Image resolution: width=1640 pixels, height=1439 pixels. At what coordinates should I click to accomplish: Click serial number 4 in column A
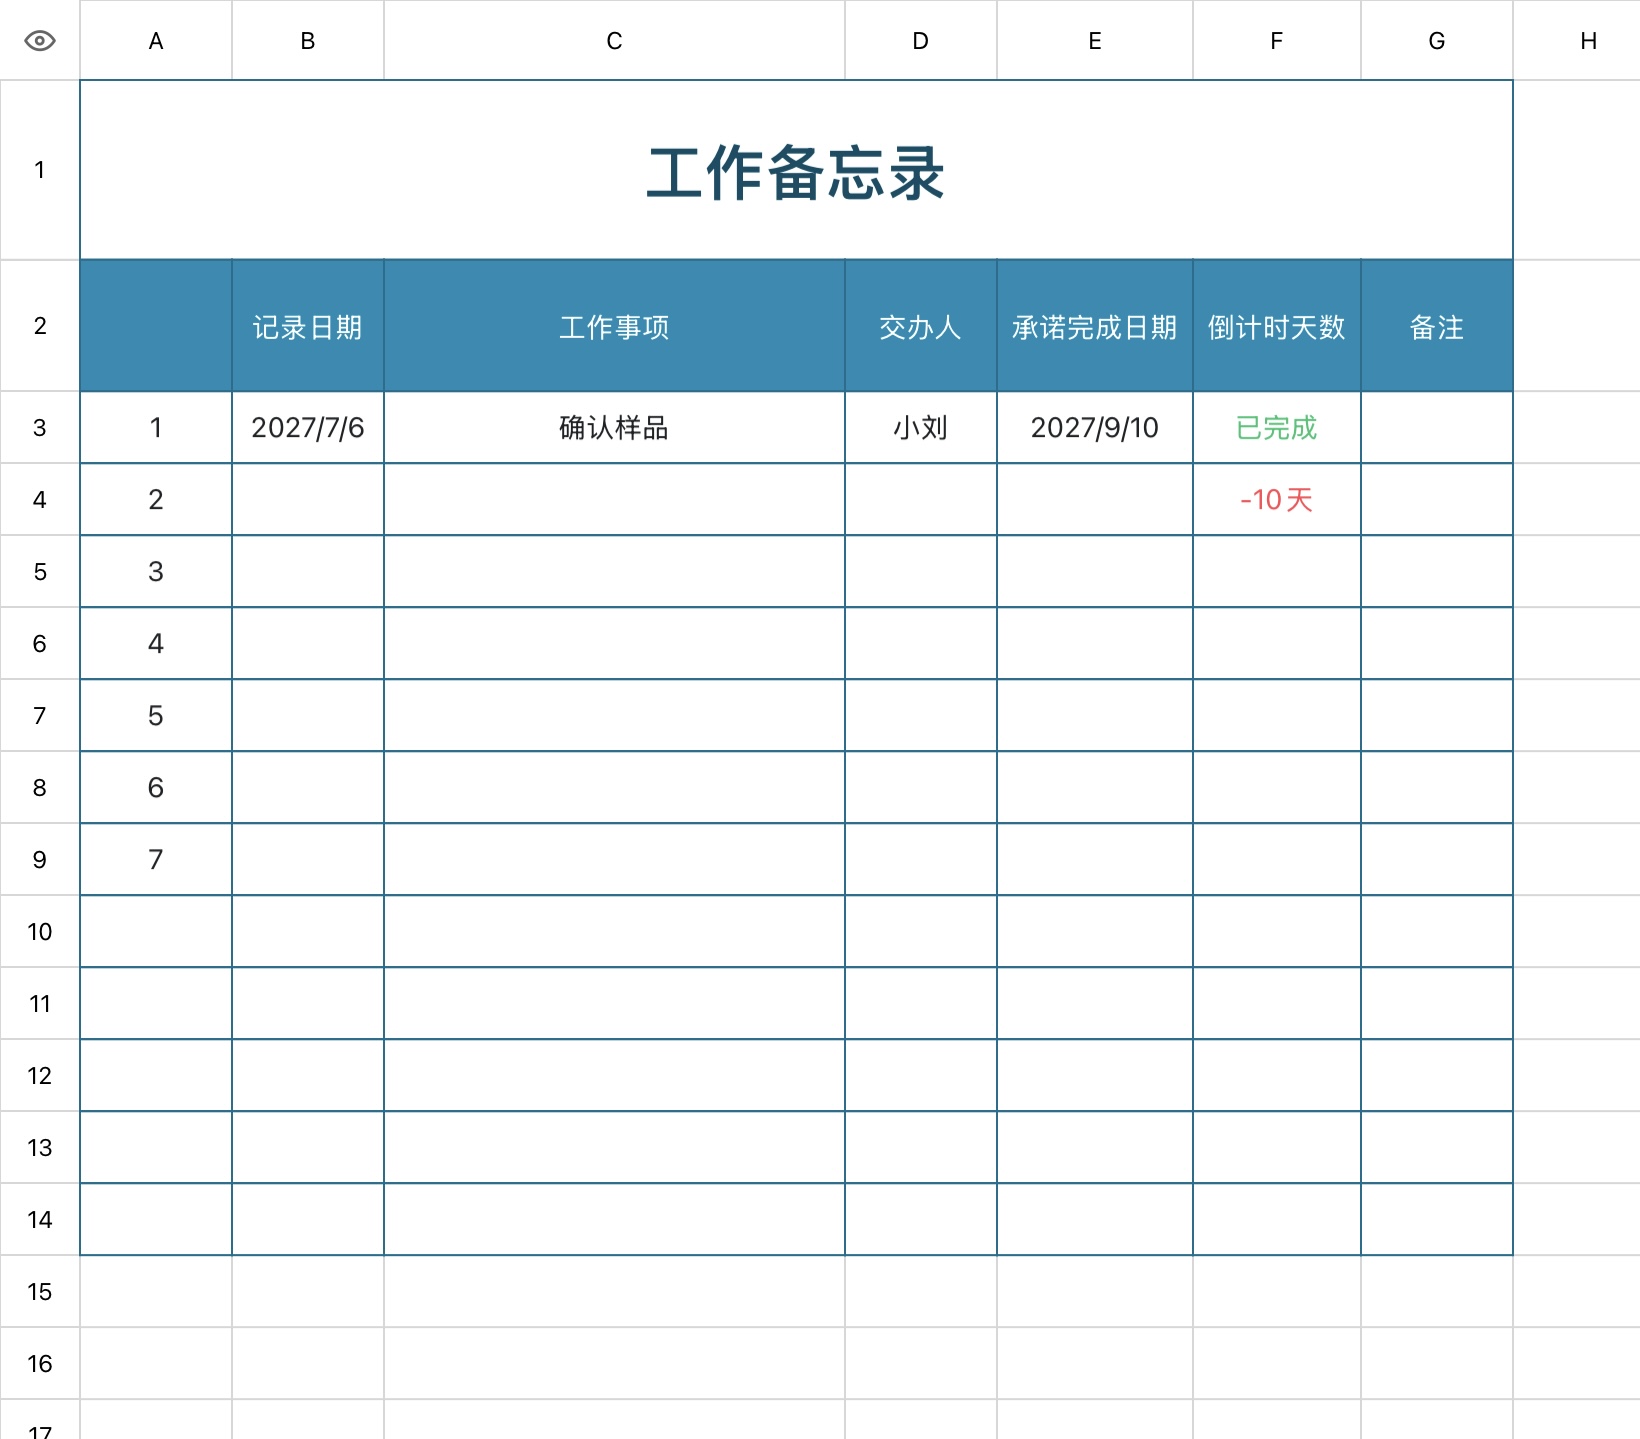pos(156,643)
